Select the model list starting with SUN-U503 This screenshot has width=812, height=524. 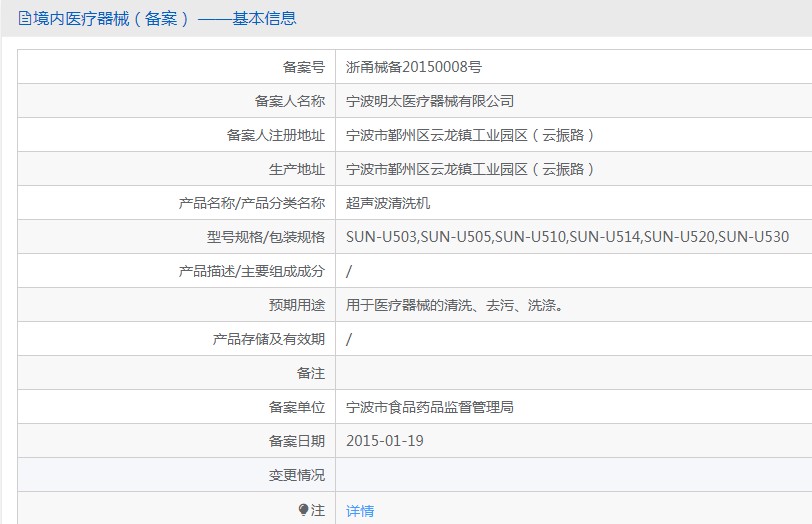click(568, 237)
